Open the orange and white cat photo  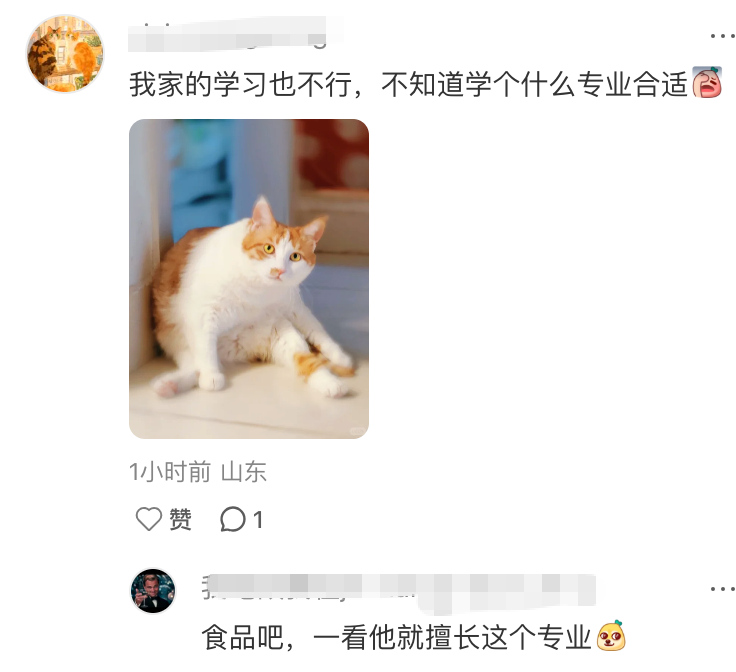click(249, 279)
